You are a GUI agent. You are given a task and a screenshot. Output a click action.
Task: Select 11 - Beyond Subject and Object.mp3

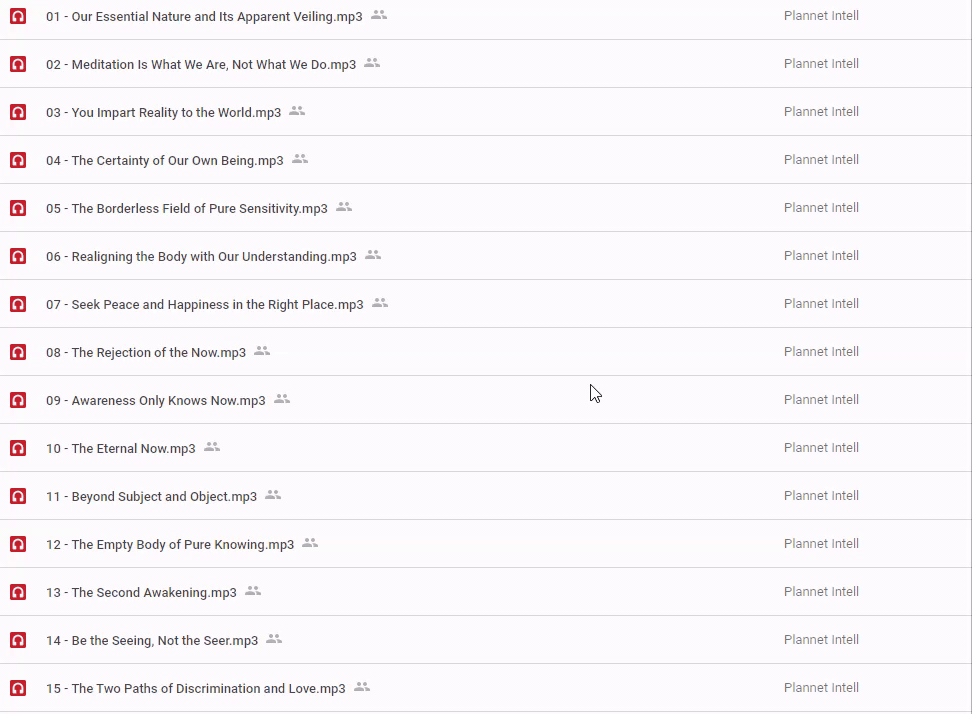click(x=151, y=496)
